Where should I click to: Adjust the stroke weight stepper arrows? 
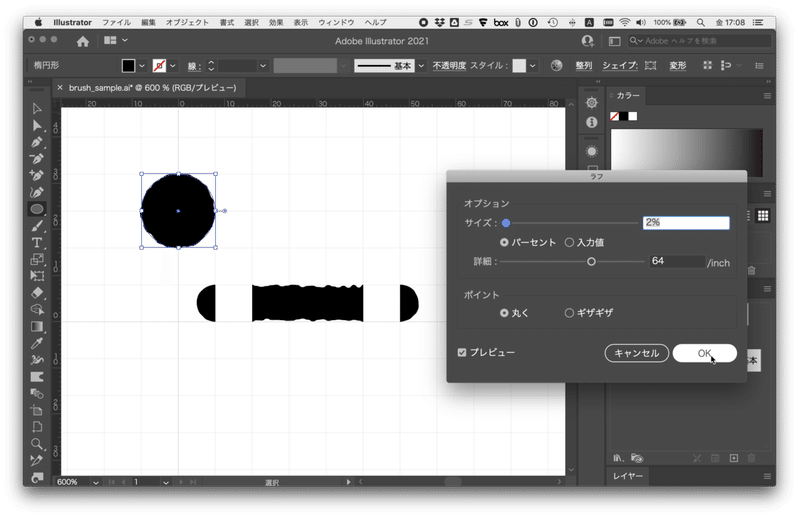pos(211,65)
